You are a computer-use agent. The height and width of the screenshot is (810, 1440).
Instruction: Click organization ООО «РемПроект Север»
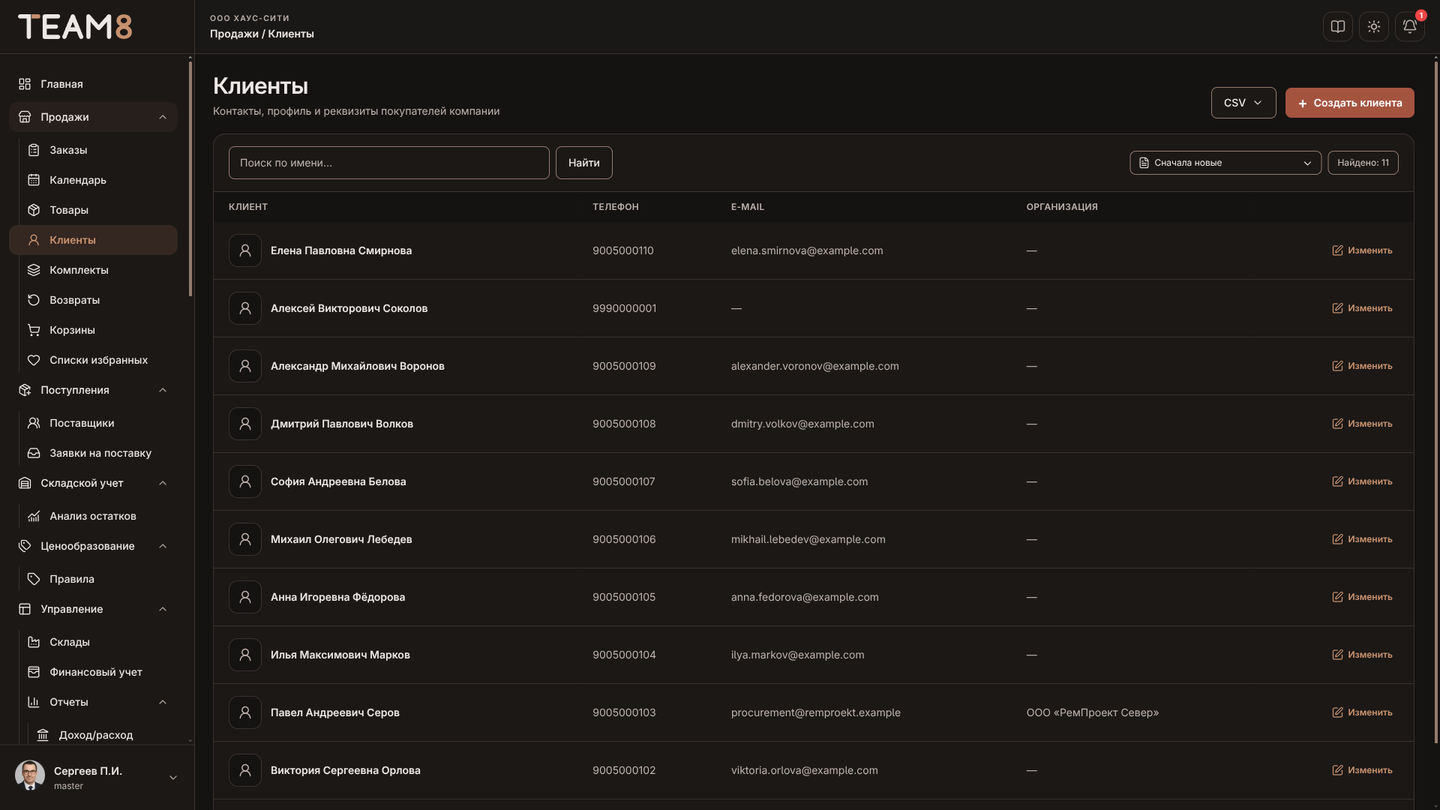[x=1093, y=713]
